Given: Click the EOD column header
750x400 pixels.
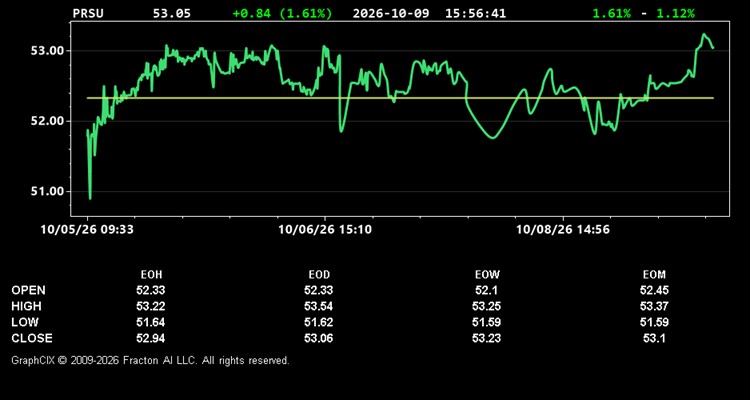Looking at the screenshot, I should click(319, 275).
